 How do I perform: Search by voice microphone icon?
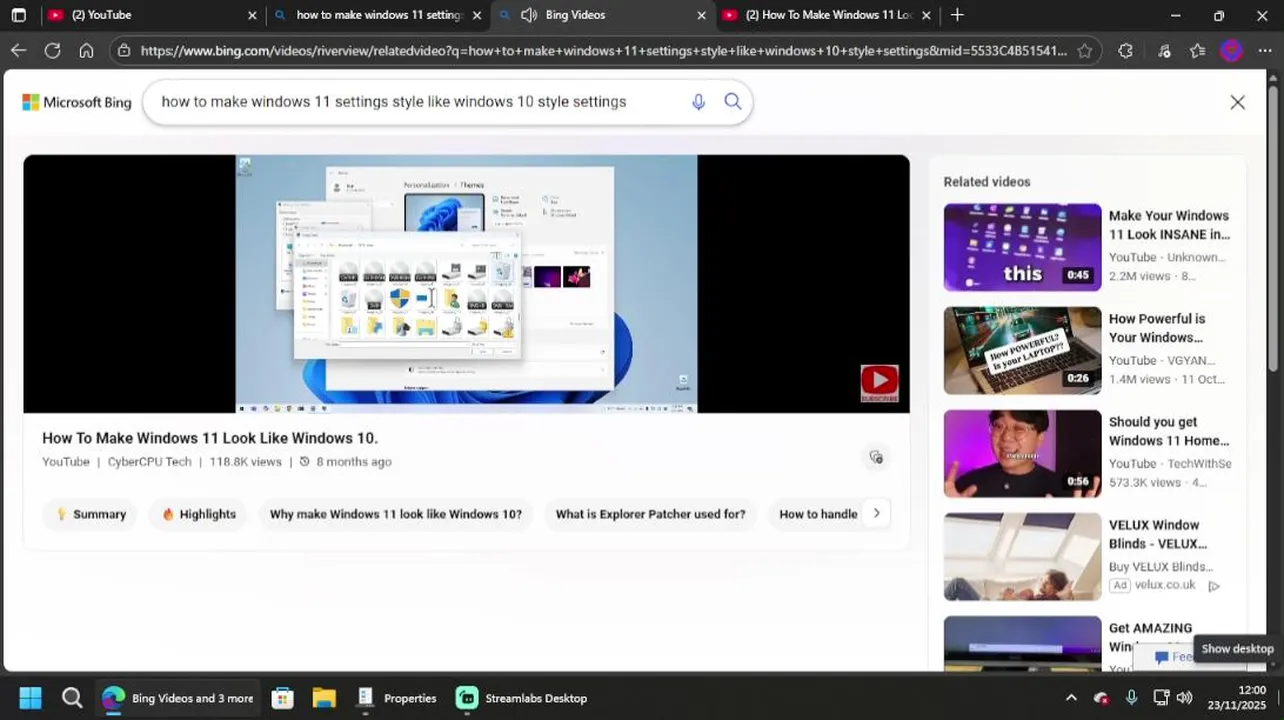(x=698, y=101)
